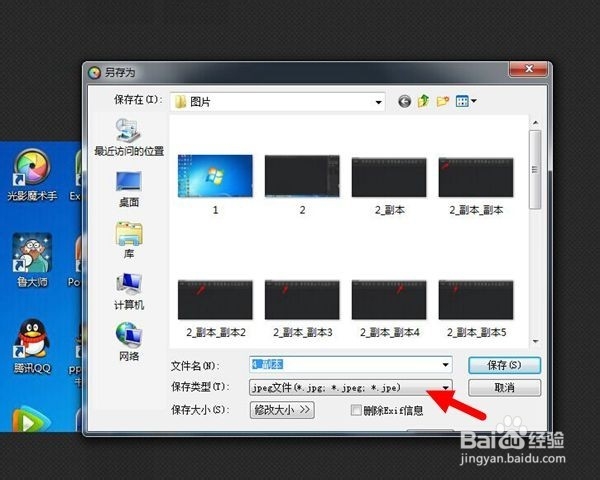
Task: Click the 修改大小 >> button
Action: click(282, 410)
